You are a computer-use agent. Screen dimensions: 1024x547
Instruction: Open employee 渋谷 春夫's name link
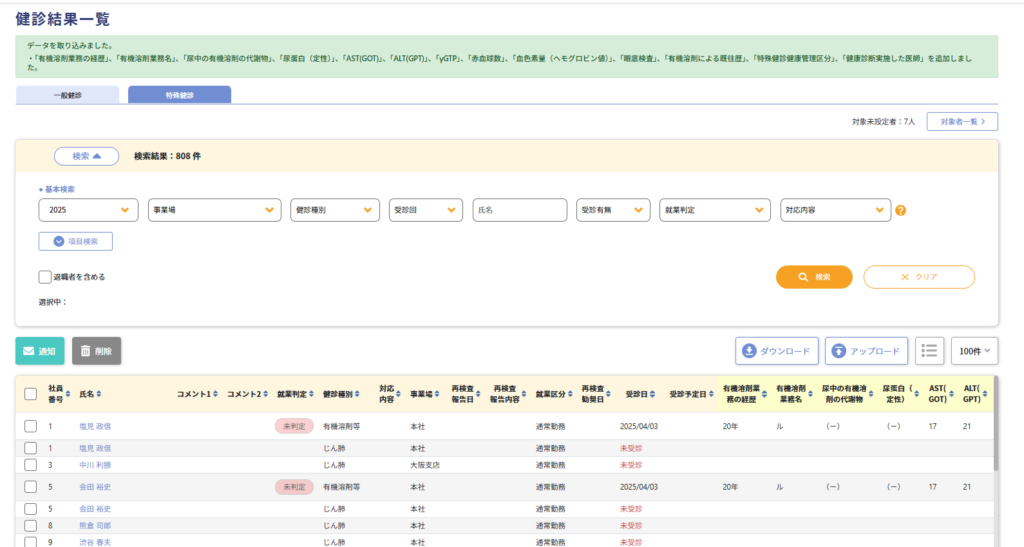(95, 542)
